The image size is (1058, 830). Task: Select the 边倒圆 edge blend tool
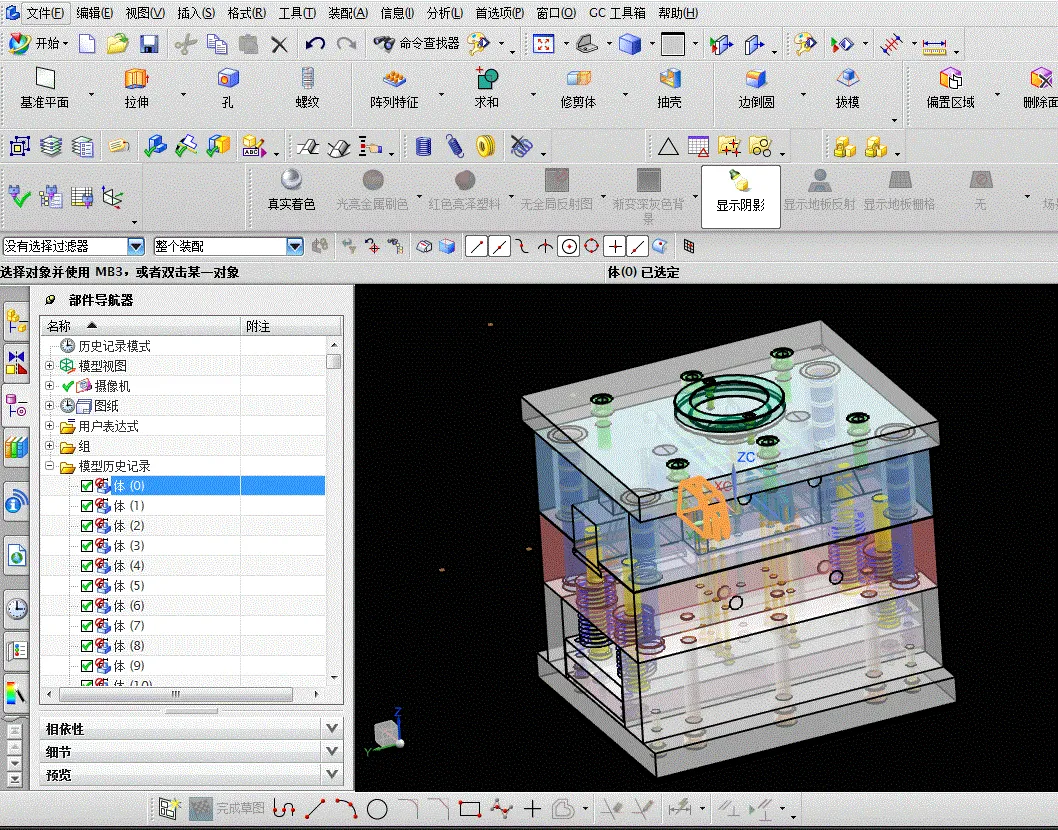coord(756,88)
